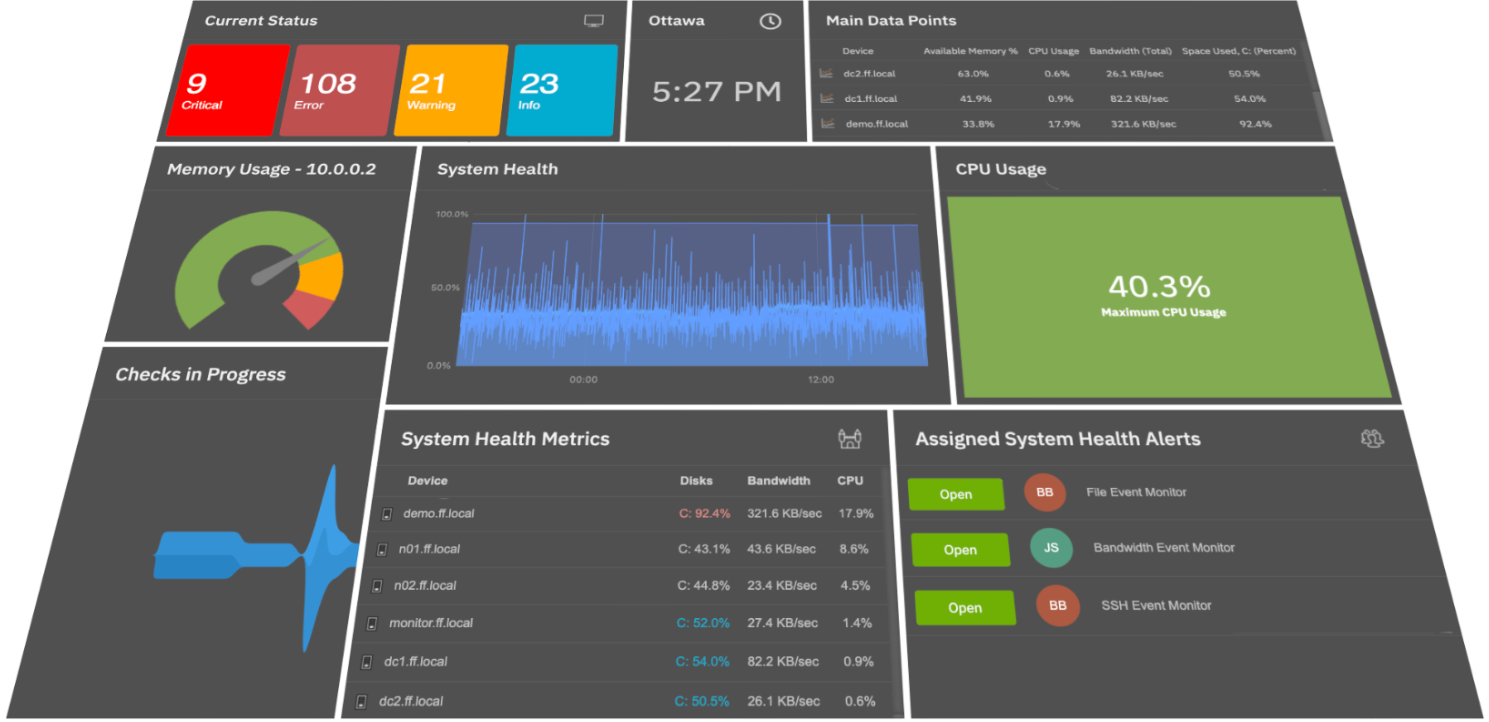Viewport: 1489px width, 722px height.
Task: Open the Bandwidth Event Monitor alert
Action: point(960,549)
